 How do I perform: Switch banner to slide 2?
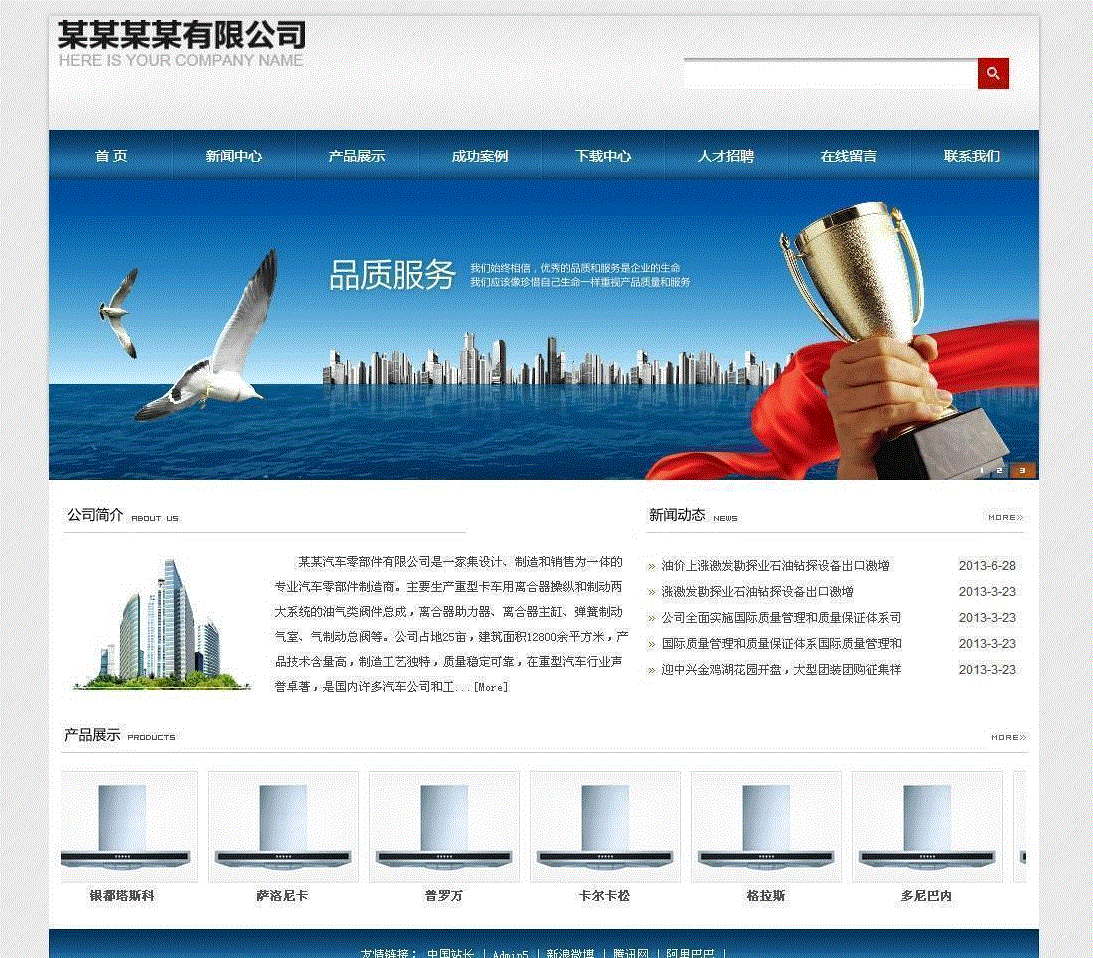(1001, 470)
